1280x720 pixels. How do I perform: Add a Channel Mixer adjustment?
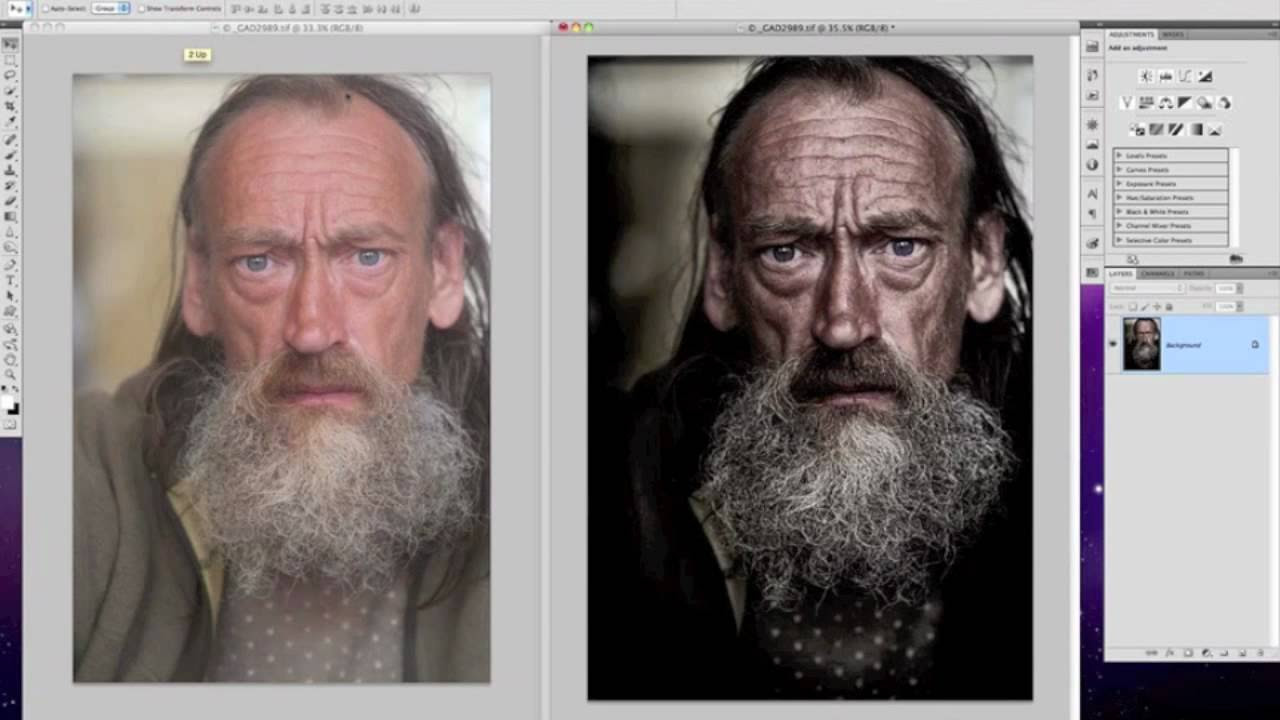click(1224, 102)
